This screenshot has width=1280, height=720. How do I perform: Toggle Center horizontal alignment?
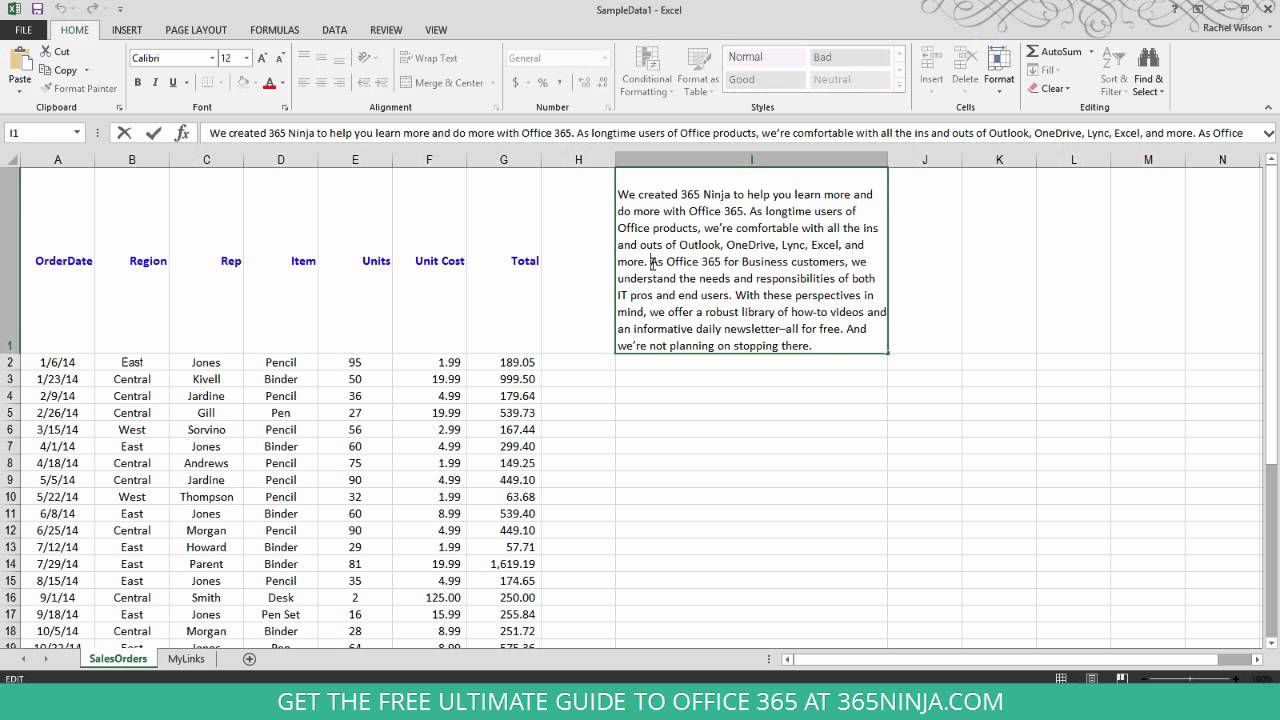click(x=322, y=83)
